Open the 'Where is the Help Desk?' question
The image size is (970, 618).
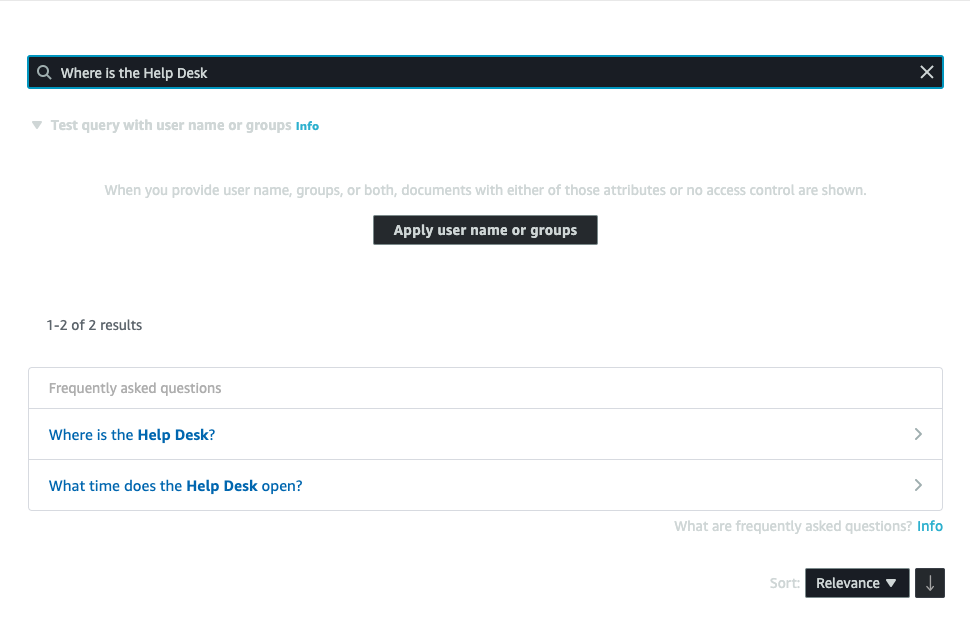(x=132, y=435)
